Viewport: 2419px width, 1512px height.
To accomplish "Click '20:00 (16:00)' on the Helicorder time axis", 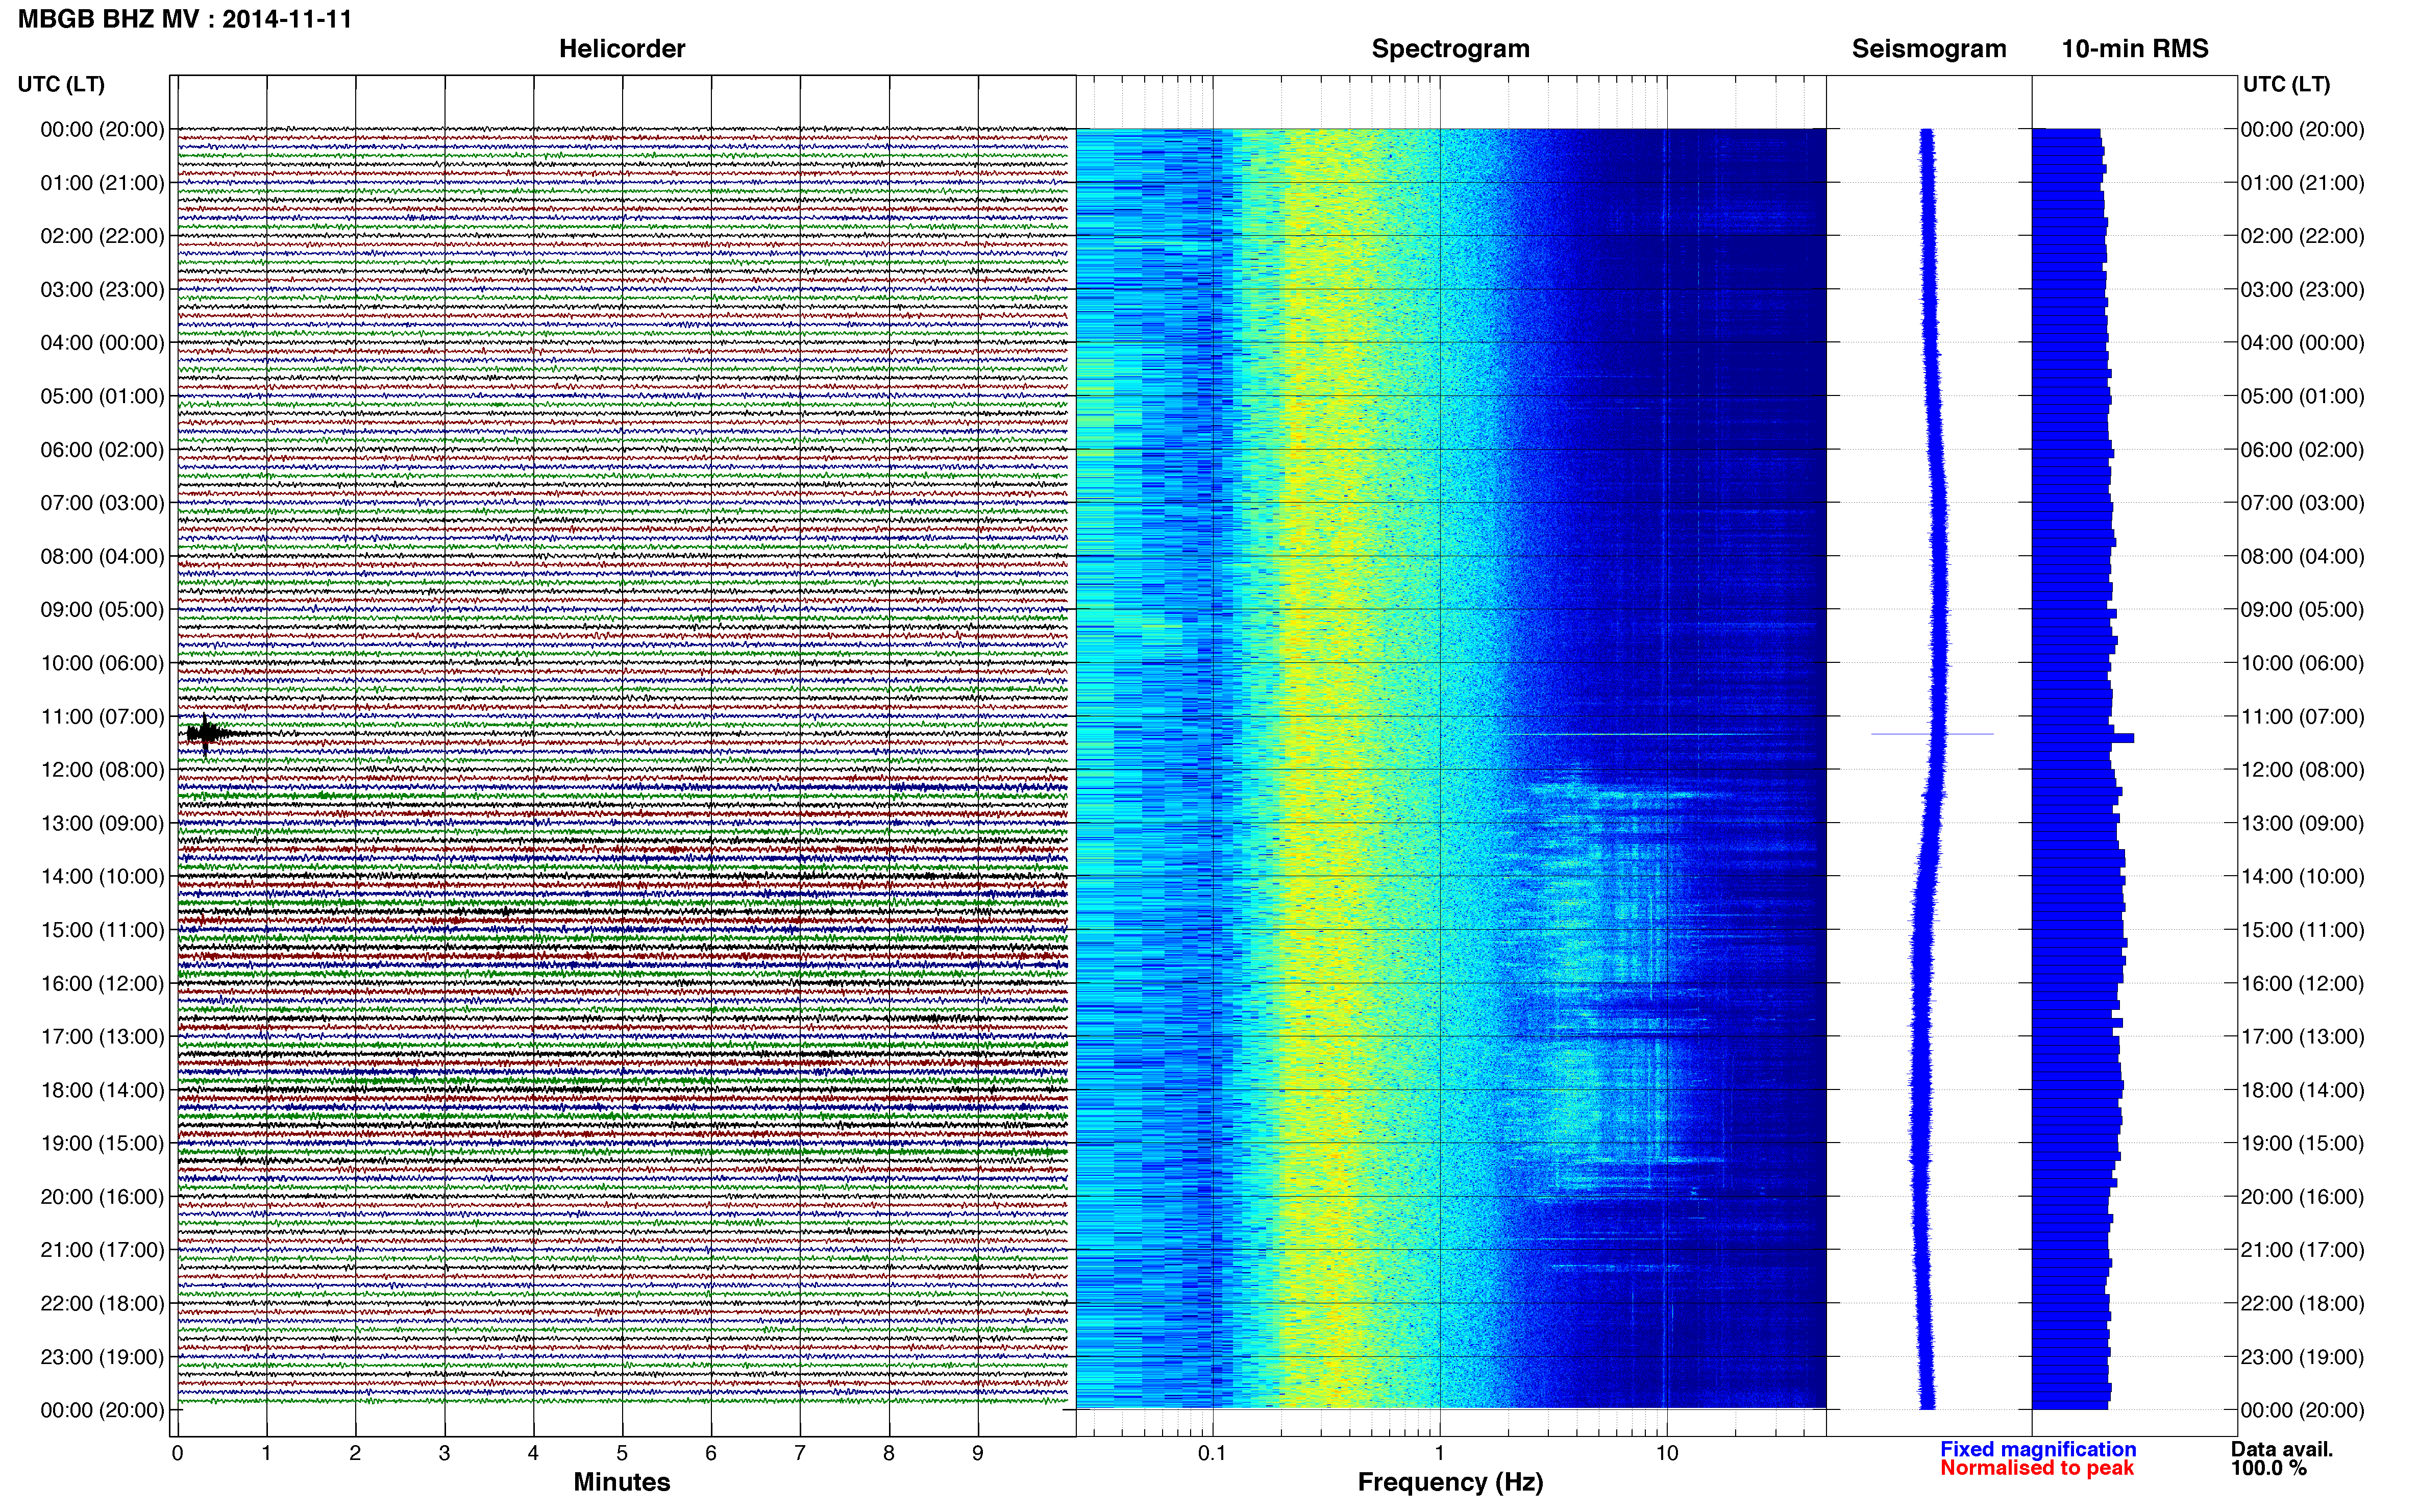I will pos(102,1197).
